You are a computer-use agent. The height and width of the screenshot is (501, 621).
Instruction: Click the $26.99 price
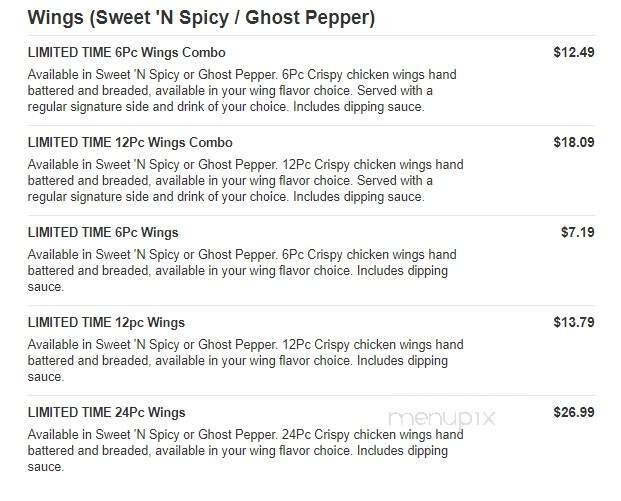573,412
